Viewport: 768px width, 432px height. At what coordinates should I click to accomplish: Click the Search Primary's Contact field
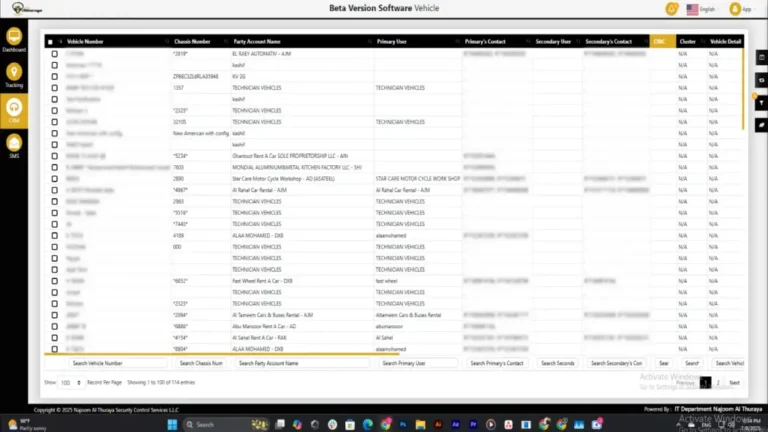(x=497, y=363)
